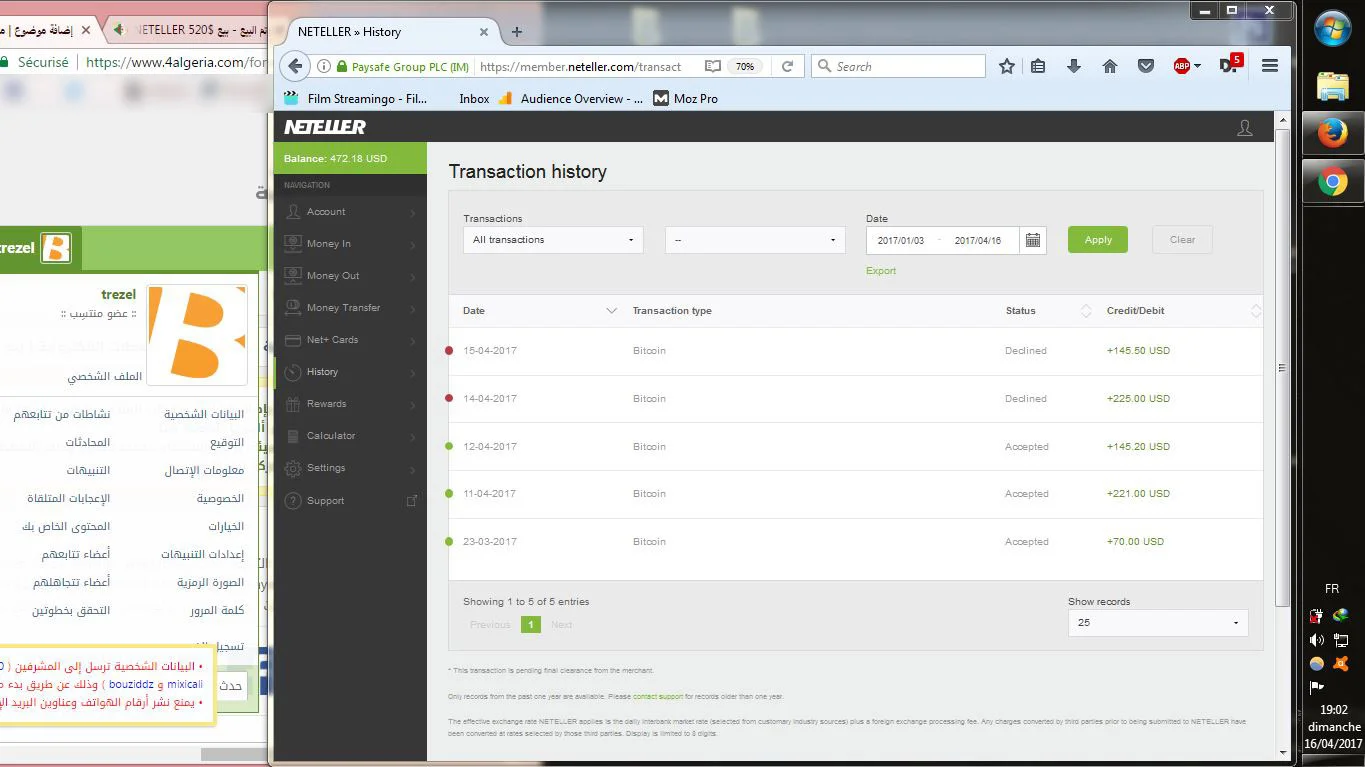1365x767 pixels.
Task: Click the Firefox bookmark star icon
Action: pyautogui.click(x=1007, y=67)
